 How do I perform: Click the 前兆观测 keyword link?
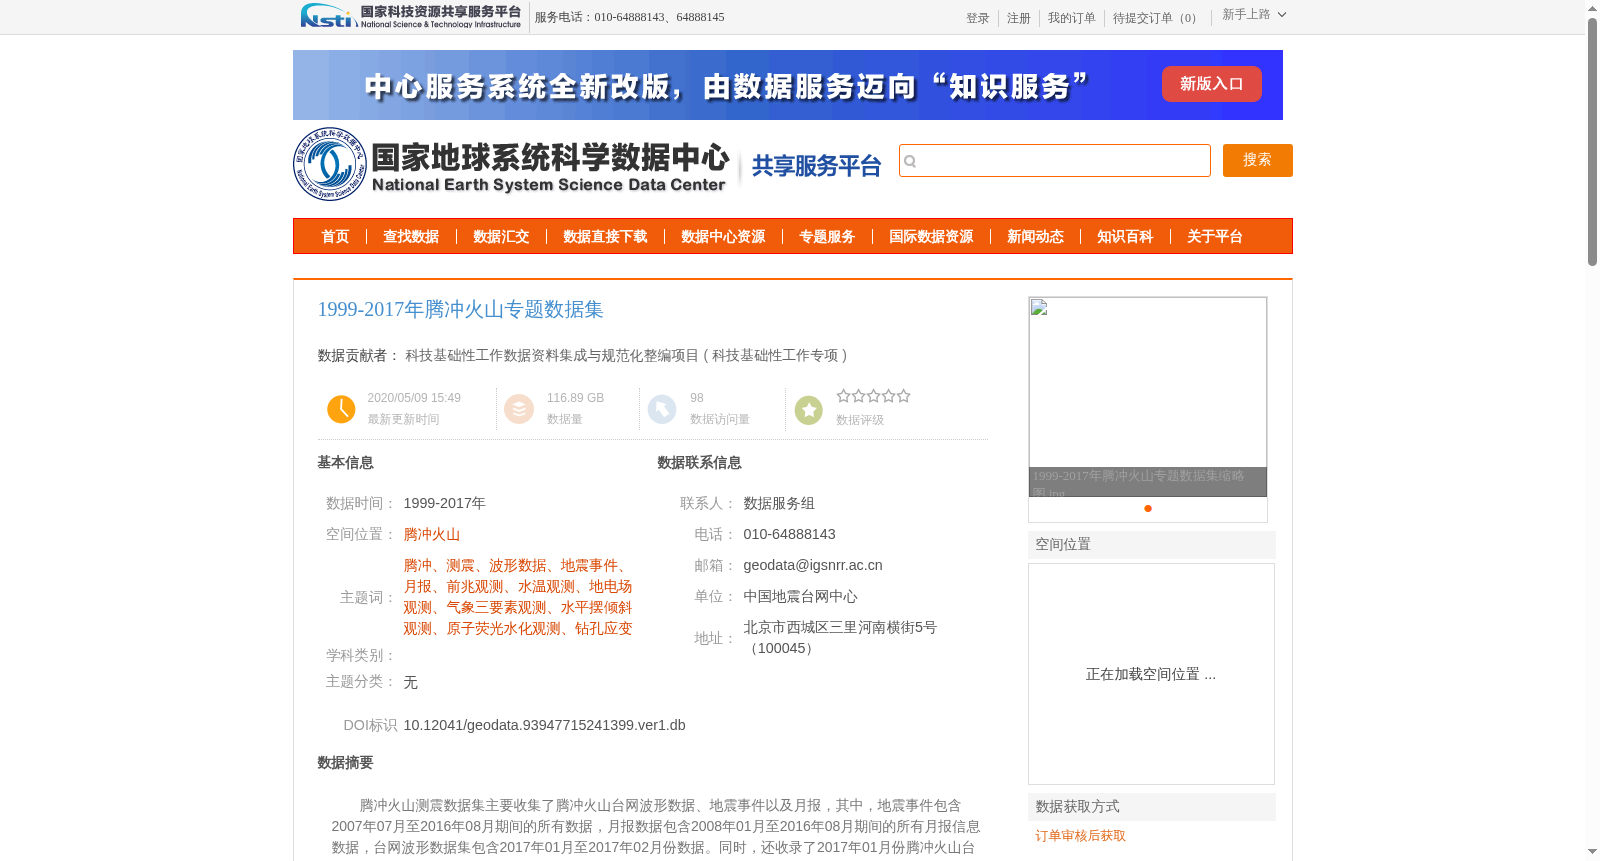pyautogui.click(x=475, y=586)
